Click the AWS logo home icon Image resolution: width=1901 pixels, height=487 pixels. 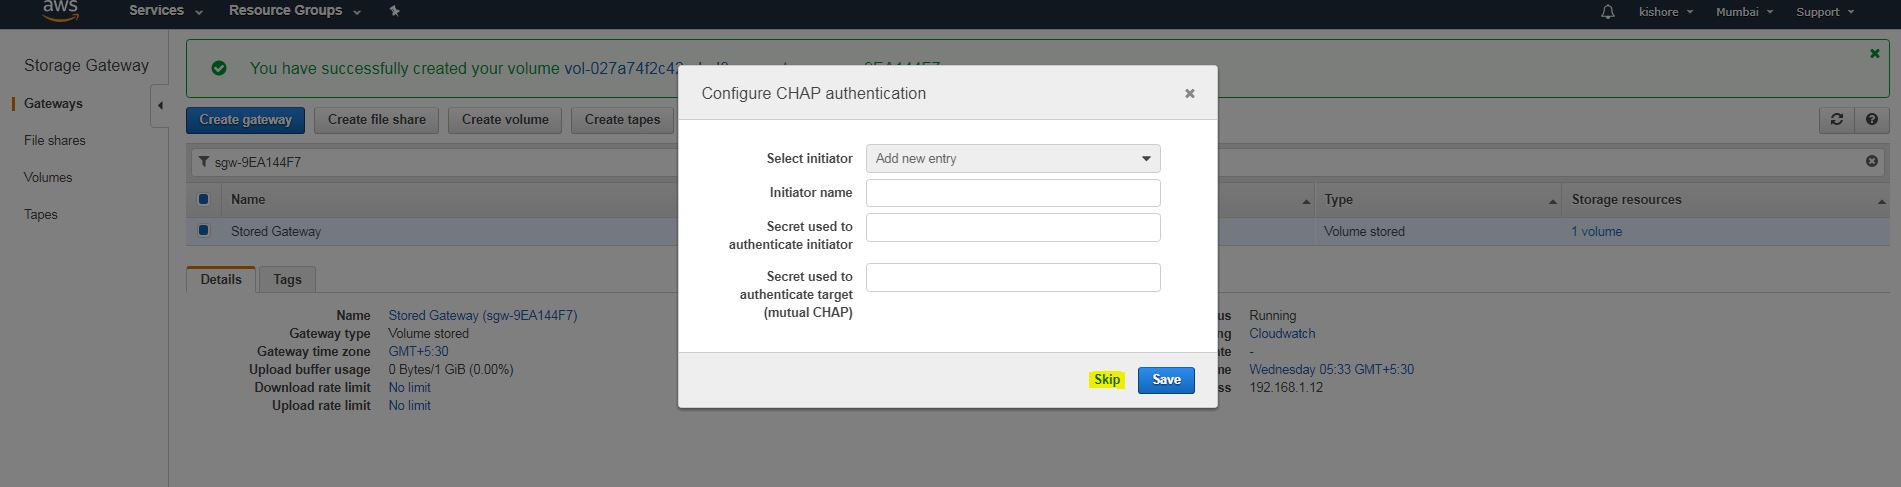(x=60, y=10)
